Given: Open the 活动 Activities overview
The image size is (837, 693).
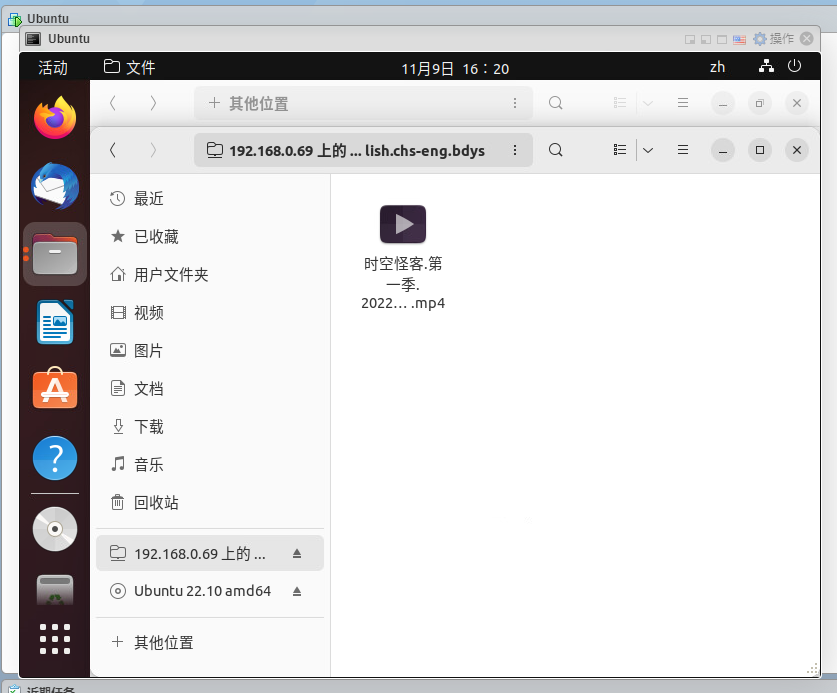Looking at the screenshot, I should 53,66.
